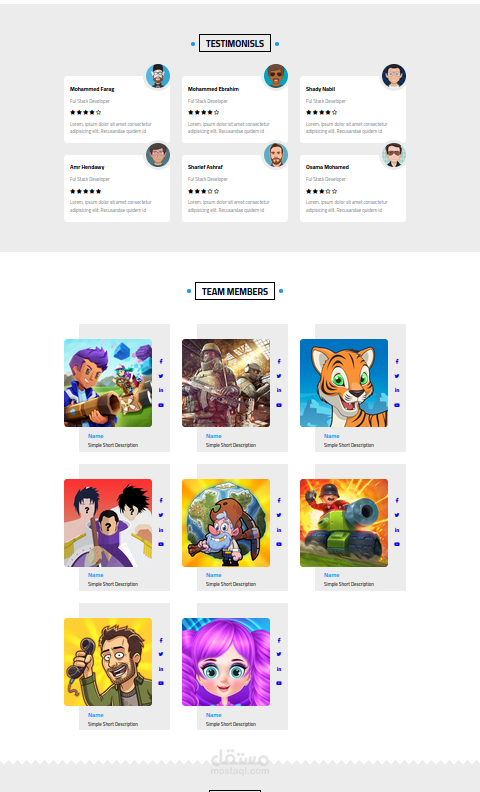Select the green tank team member picture
480x792 pixels.
point(344,523)
